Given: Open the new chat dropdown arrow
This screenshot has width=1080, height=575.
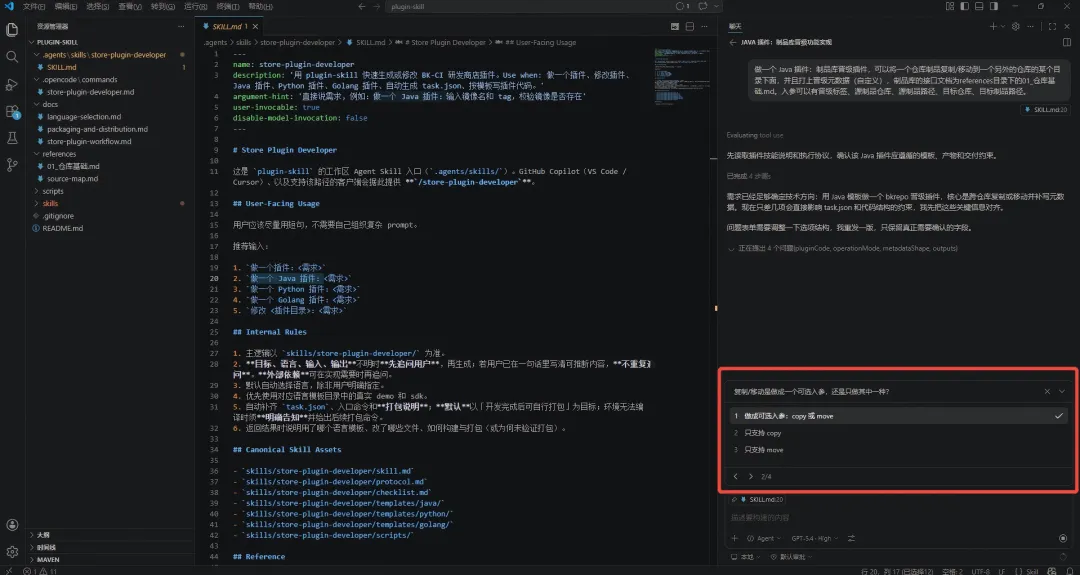Looking at the screenshot, I should 1002,27.
